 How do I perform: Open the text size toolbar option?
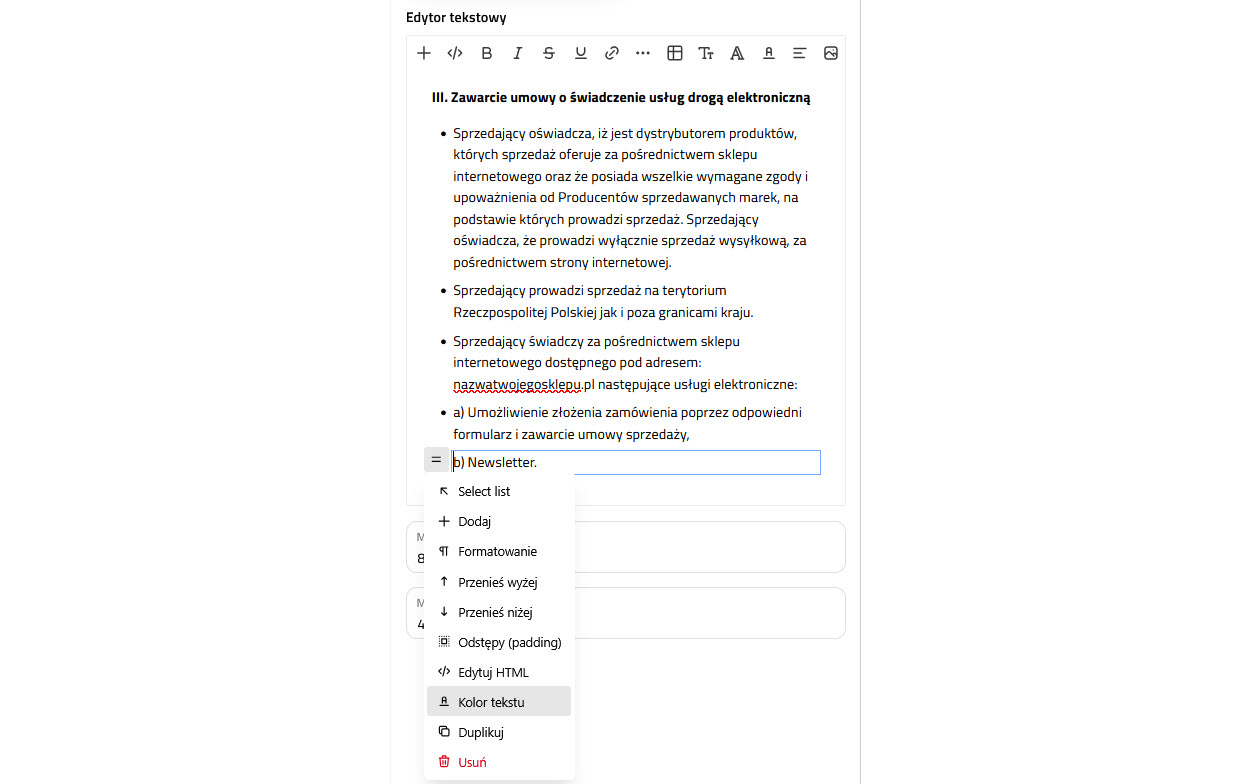[706, 53]
